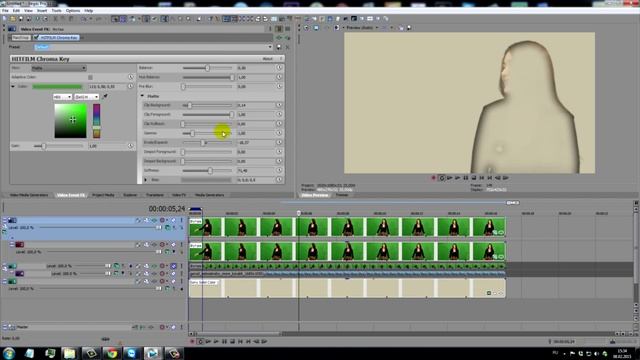Toggle loop playback in preview transport
640x360 pixels.
442,178
